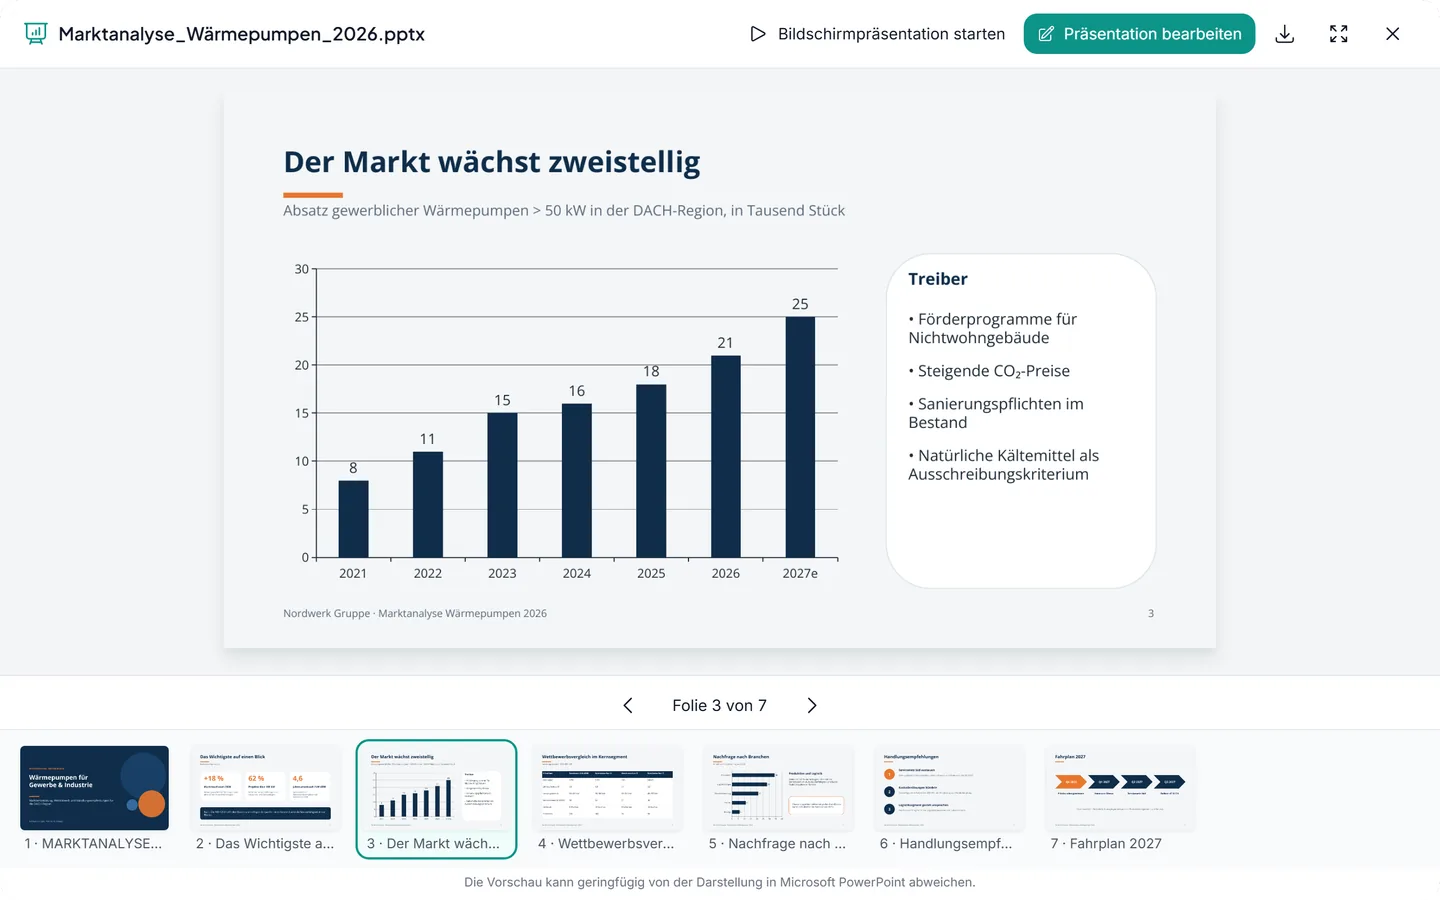1440x900 pixels.
Task: Select the subtitle starting 'Absatz gewerblicher Wärmepumpen'
Action: click(564, 211)
